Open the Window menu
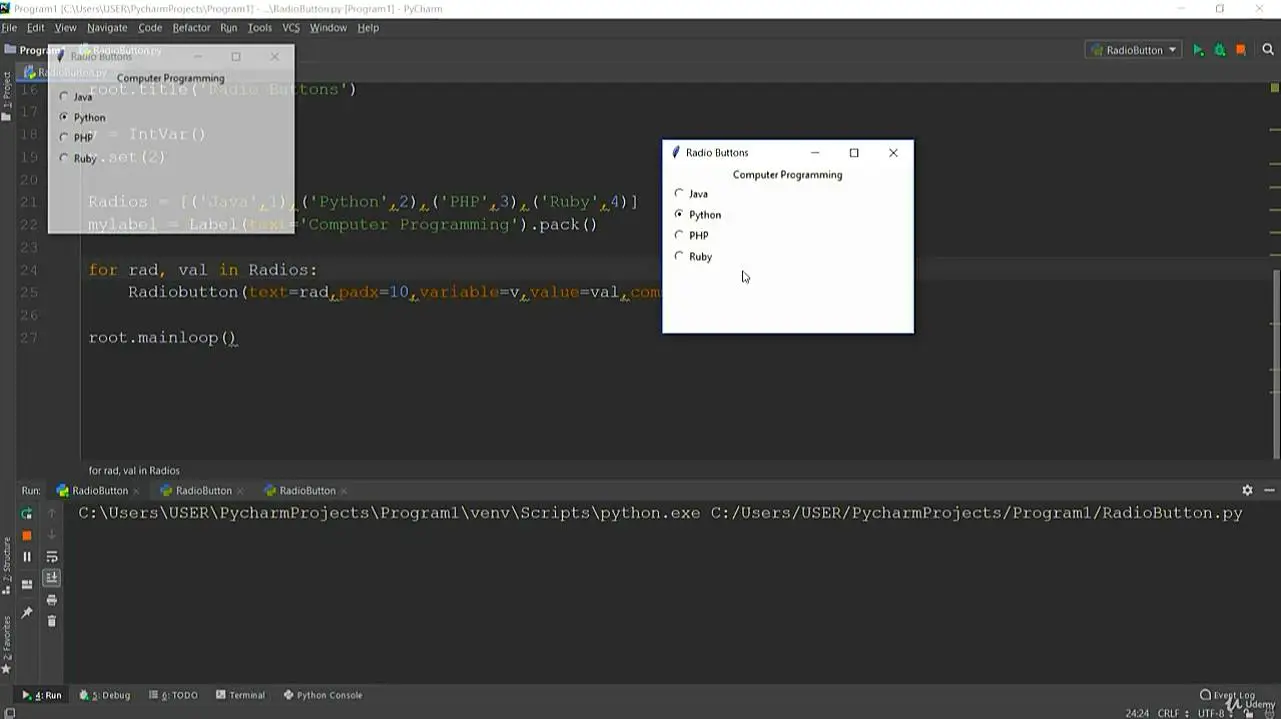This screenshot has width=1281, height=719. [328, 28]
